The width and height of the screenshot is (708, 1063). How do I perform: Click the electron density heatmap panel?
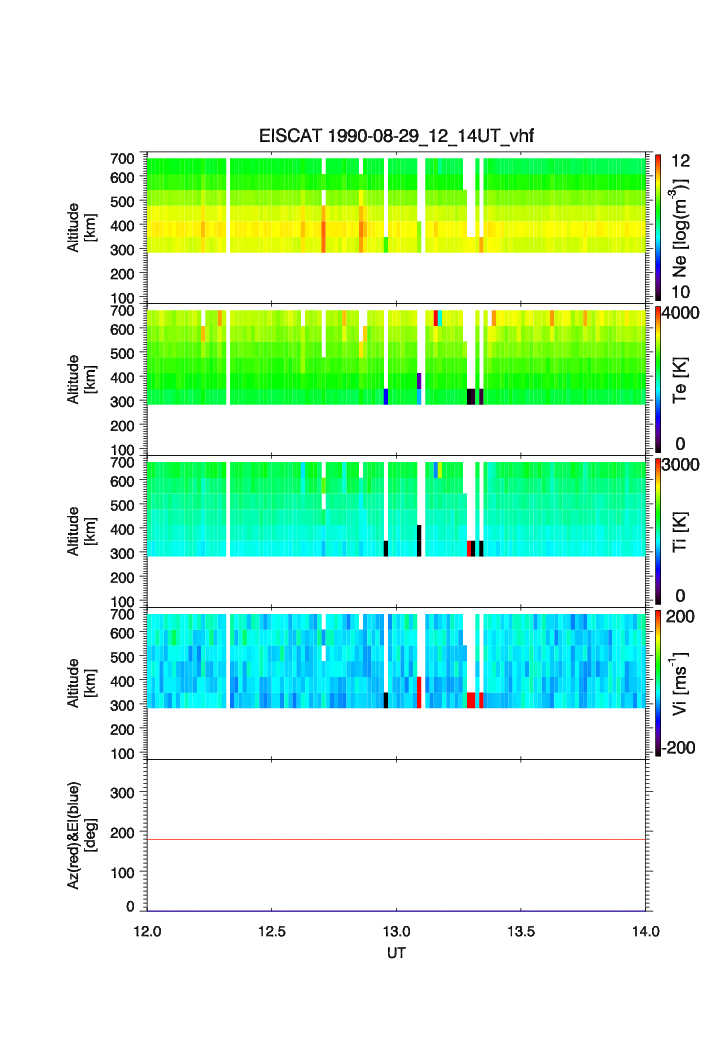coord(396,228)
